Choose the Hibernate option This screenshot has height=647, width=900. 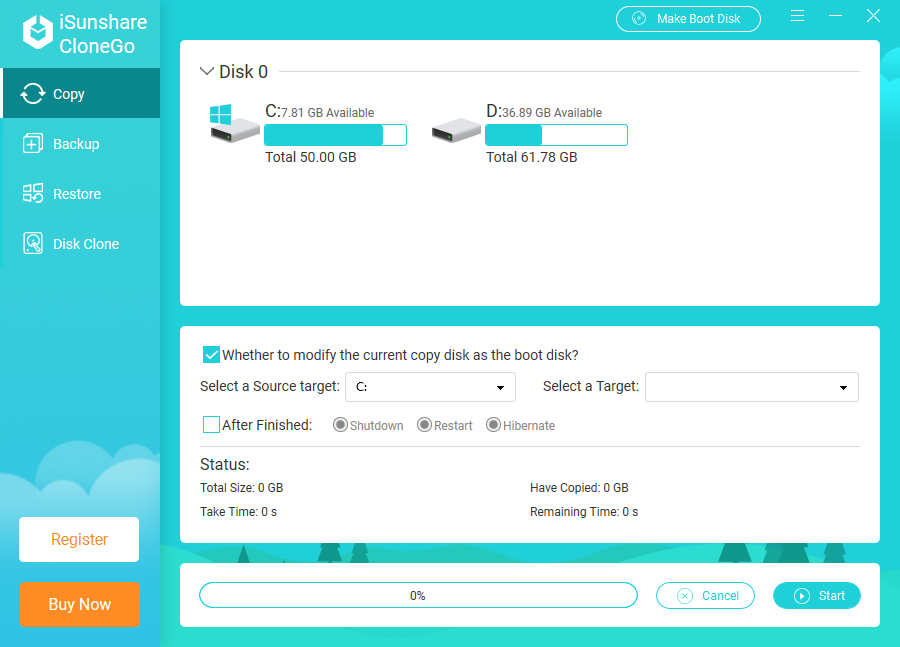click(x=492, y=424)
